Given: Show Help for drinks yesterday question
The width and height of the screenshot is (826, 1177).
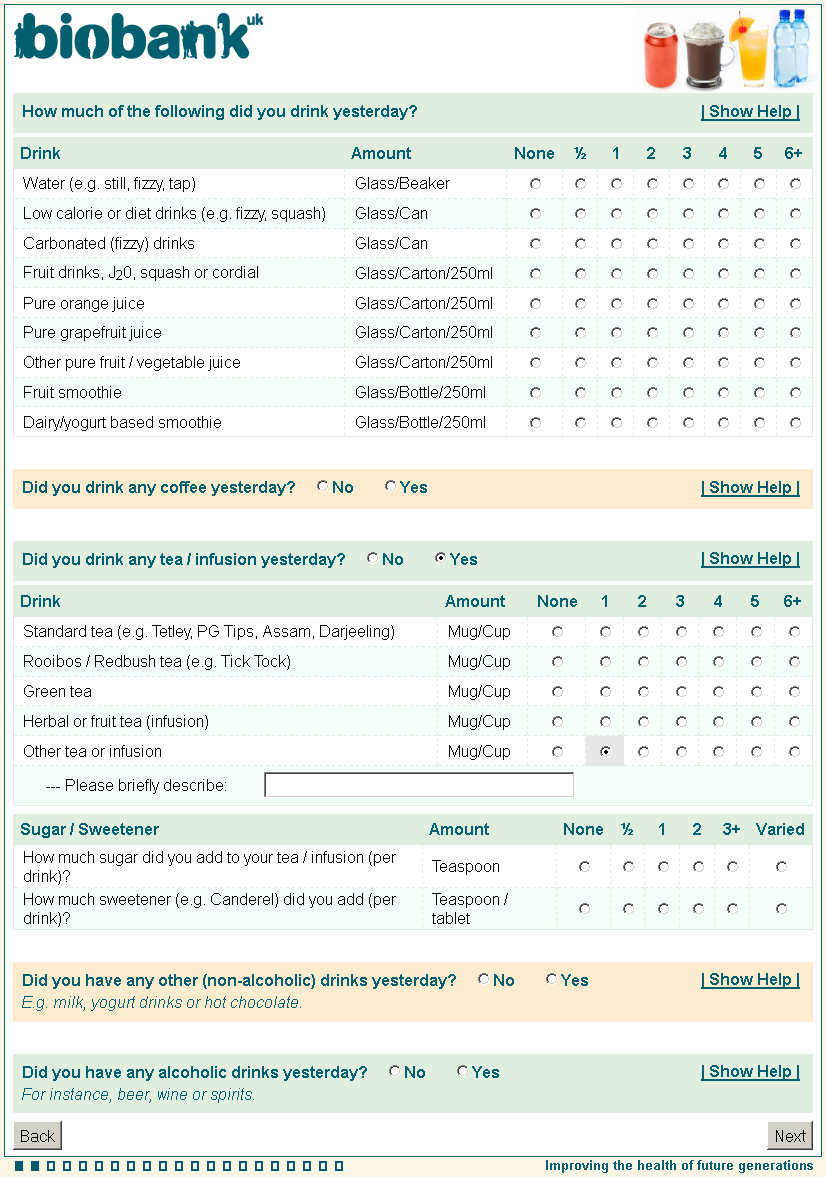Looking at the screenshot, I should pyautogui.click(x=750, y=112).
